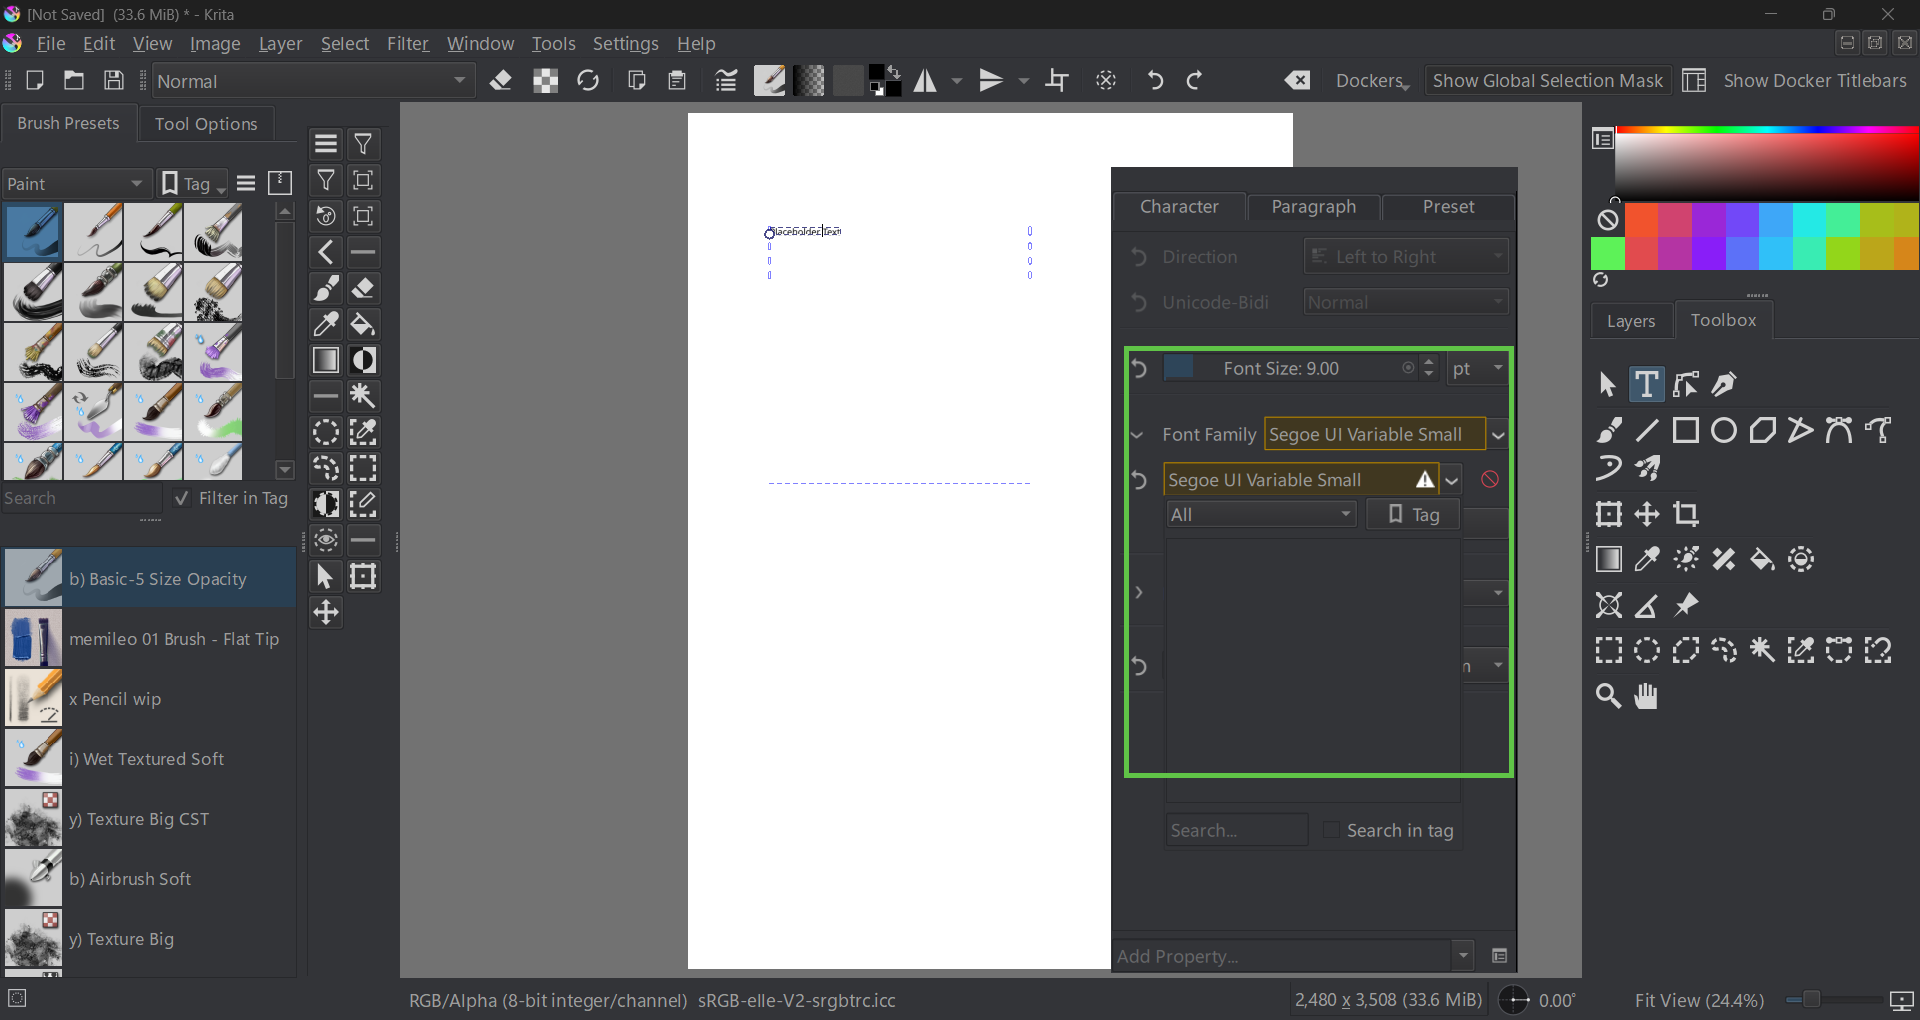Toggle Show Global Selection Mask

pyautogui.click(x=1547, y=81)
